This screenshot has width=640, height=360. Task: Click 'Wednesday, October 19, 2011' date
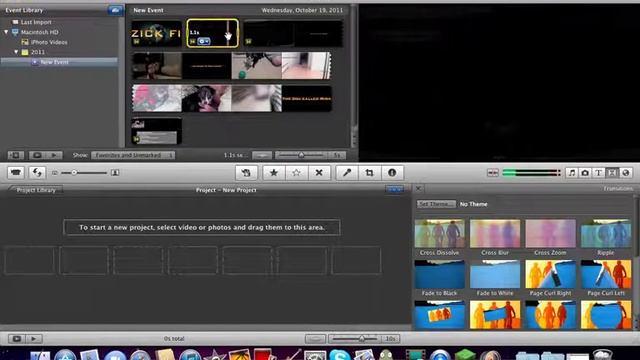tap(302, 10)
